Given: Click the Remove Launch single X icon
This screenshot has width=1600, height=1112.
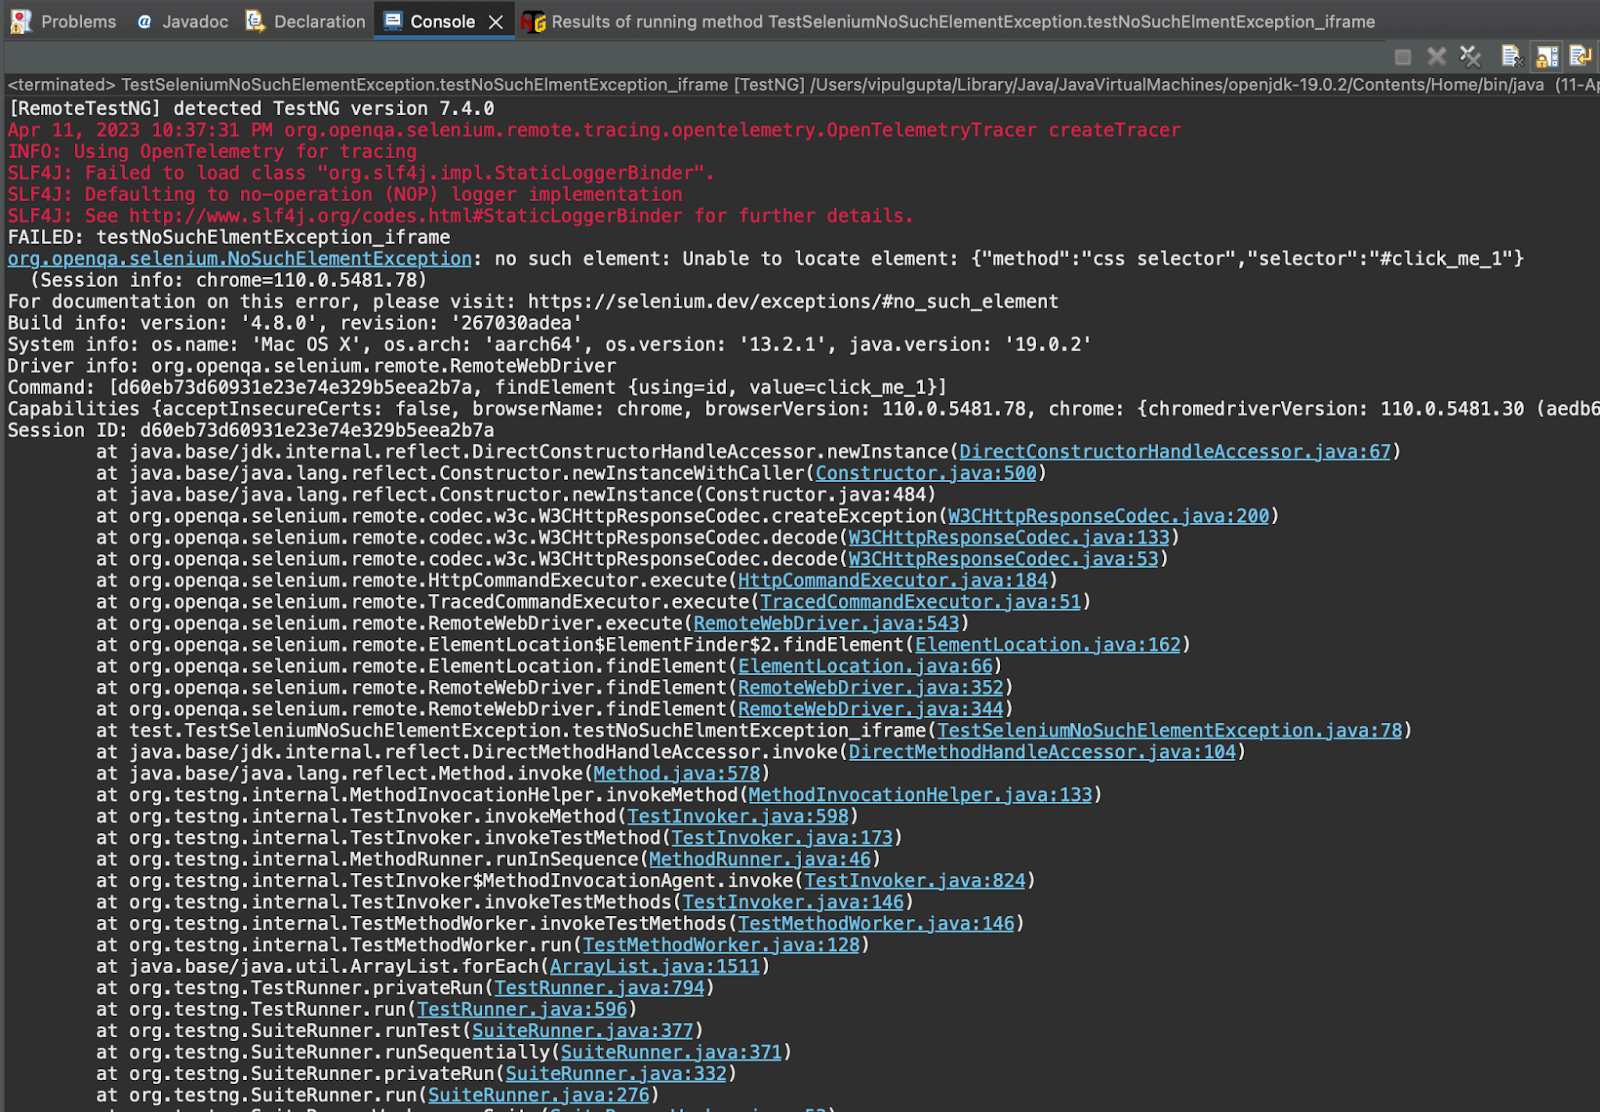Looking at the screenshot, I should (x=1436, y=57).
